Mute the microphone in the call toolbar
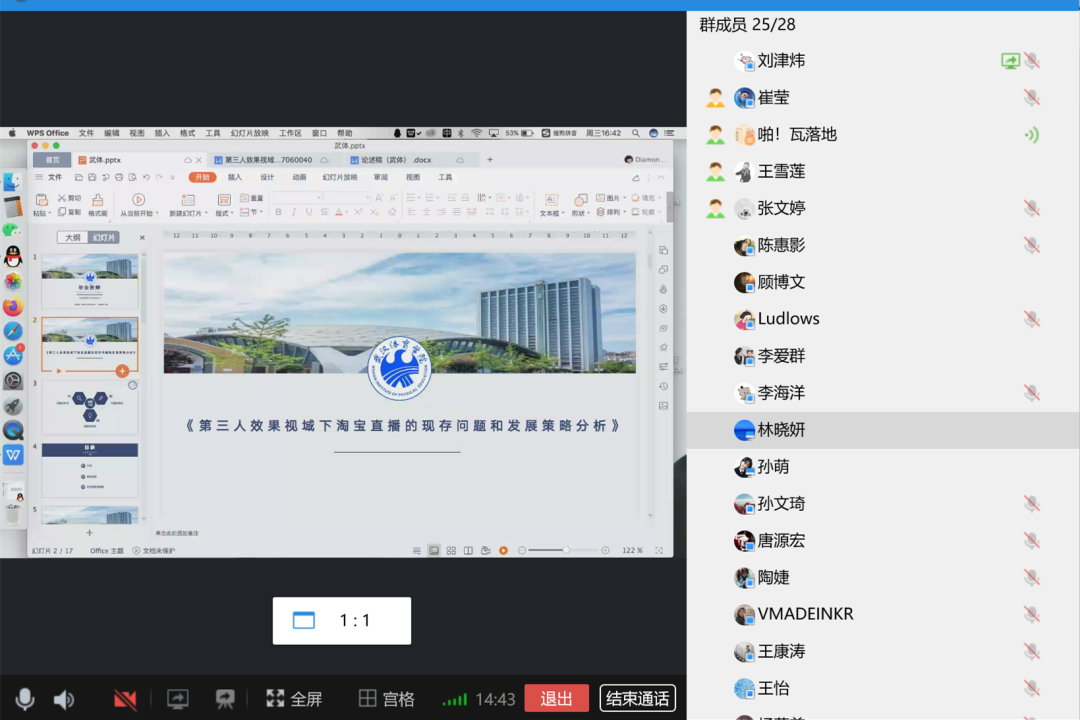The width and height of the screenshot is (1080, 720). click(25, 699)
